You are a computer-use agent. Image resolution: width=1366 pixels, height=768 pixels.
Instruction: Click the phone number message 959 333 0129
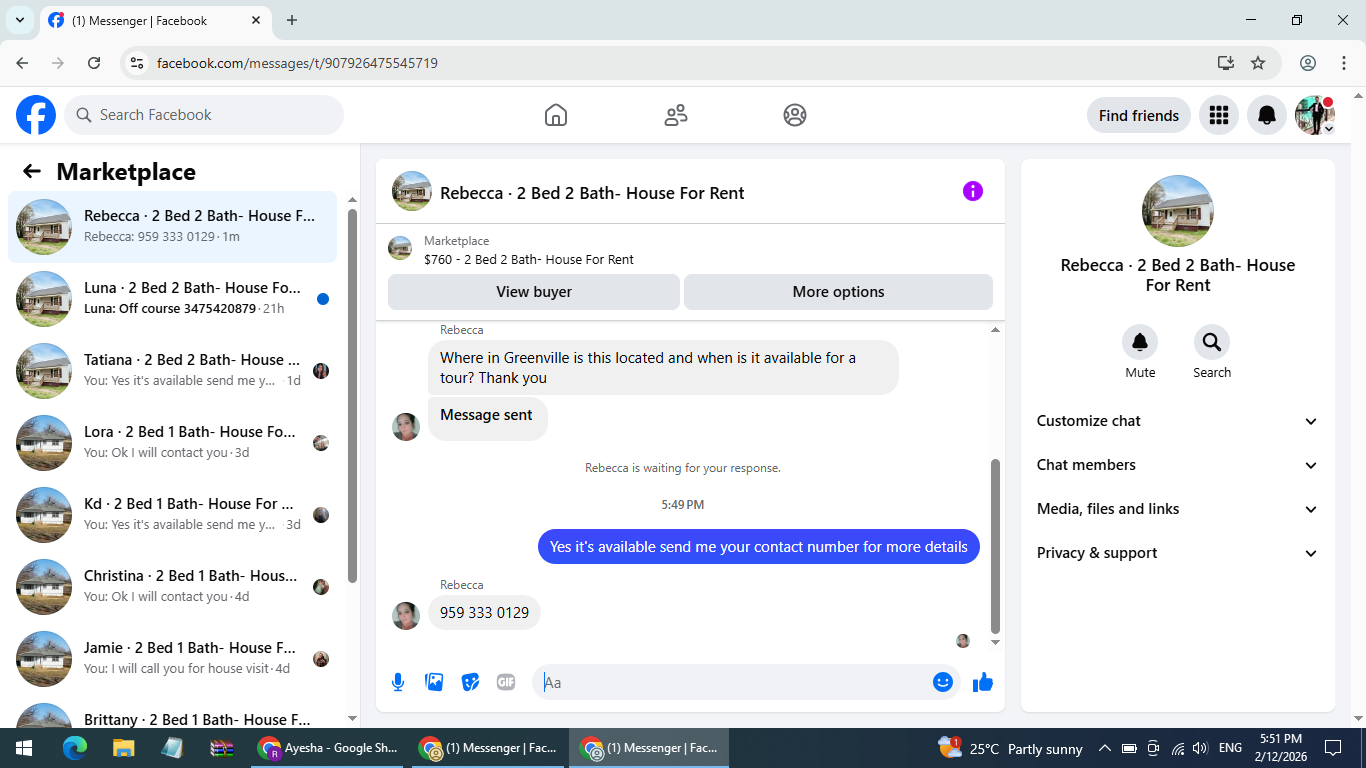[x=484, y=613]
